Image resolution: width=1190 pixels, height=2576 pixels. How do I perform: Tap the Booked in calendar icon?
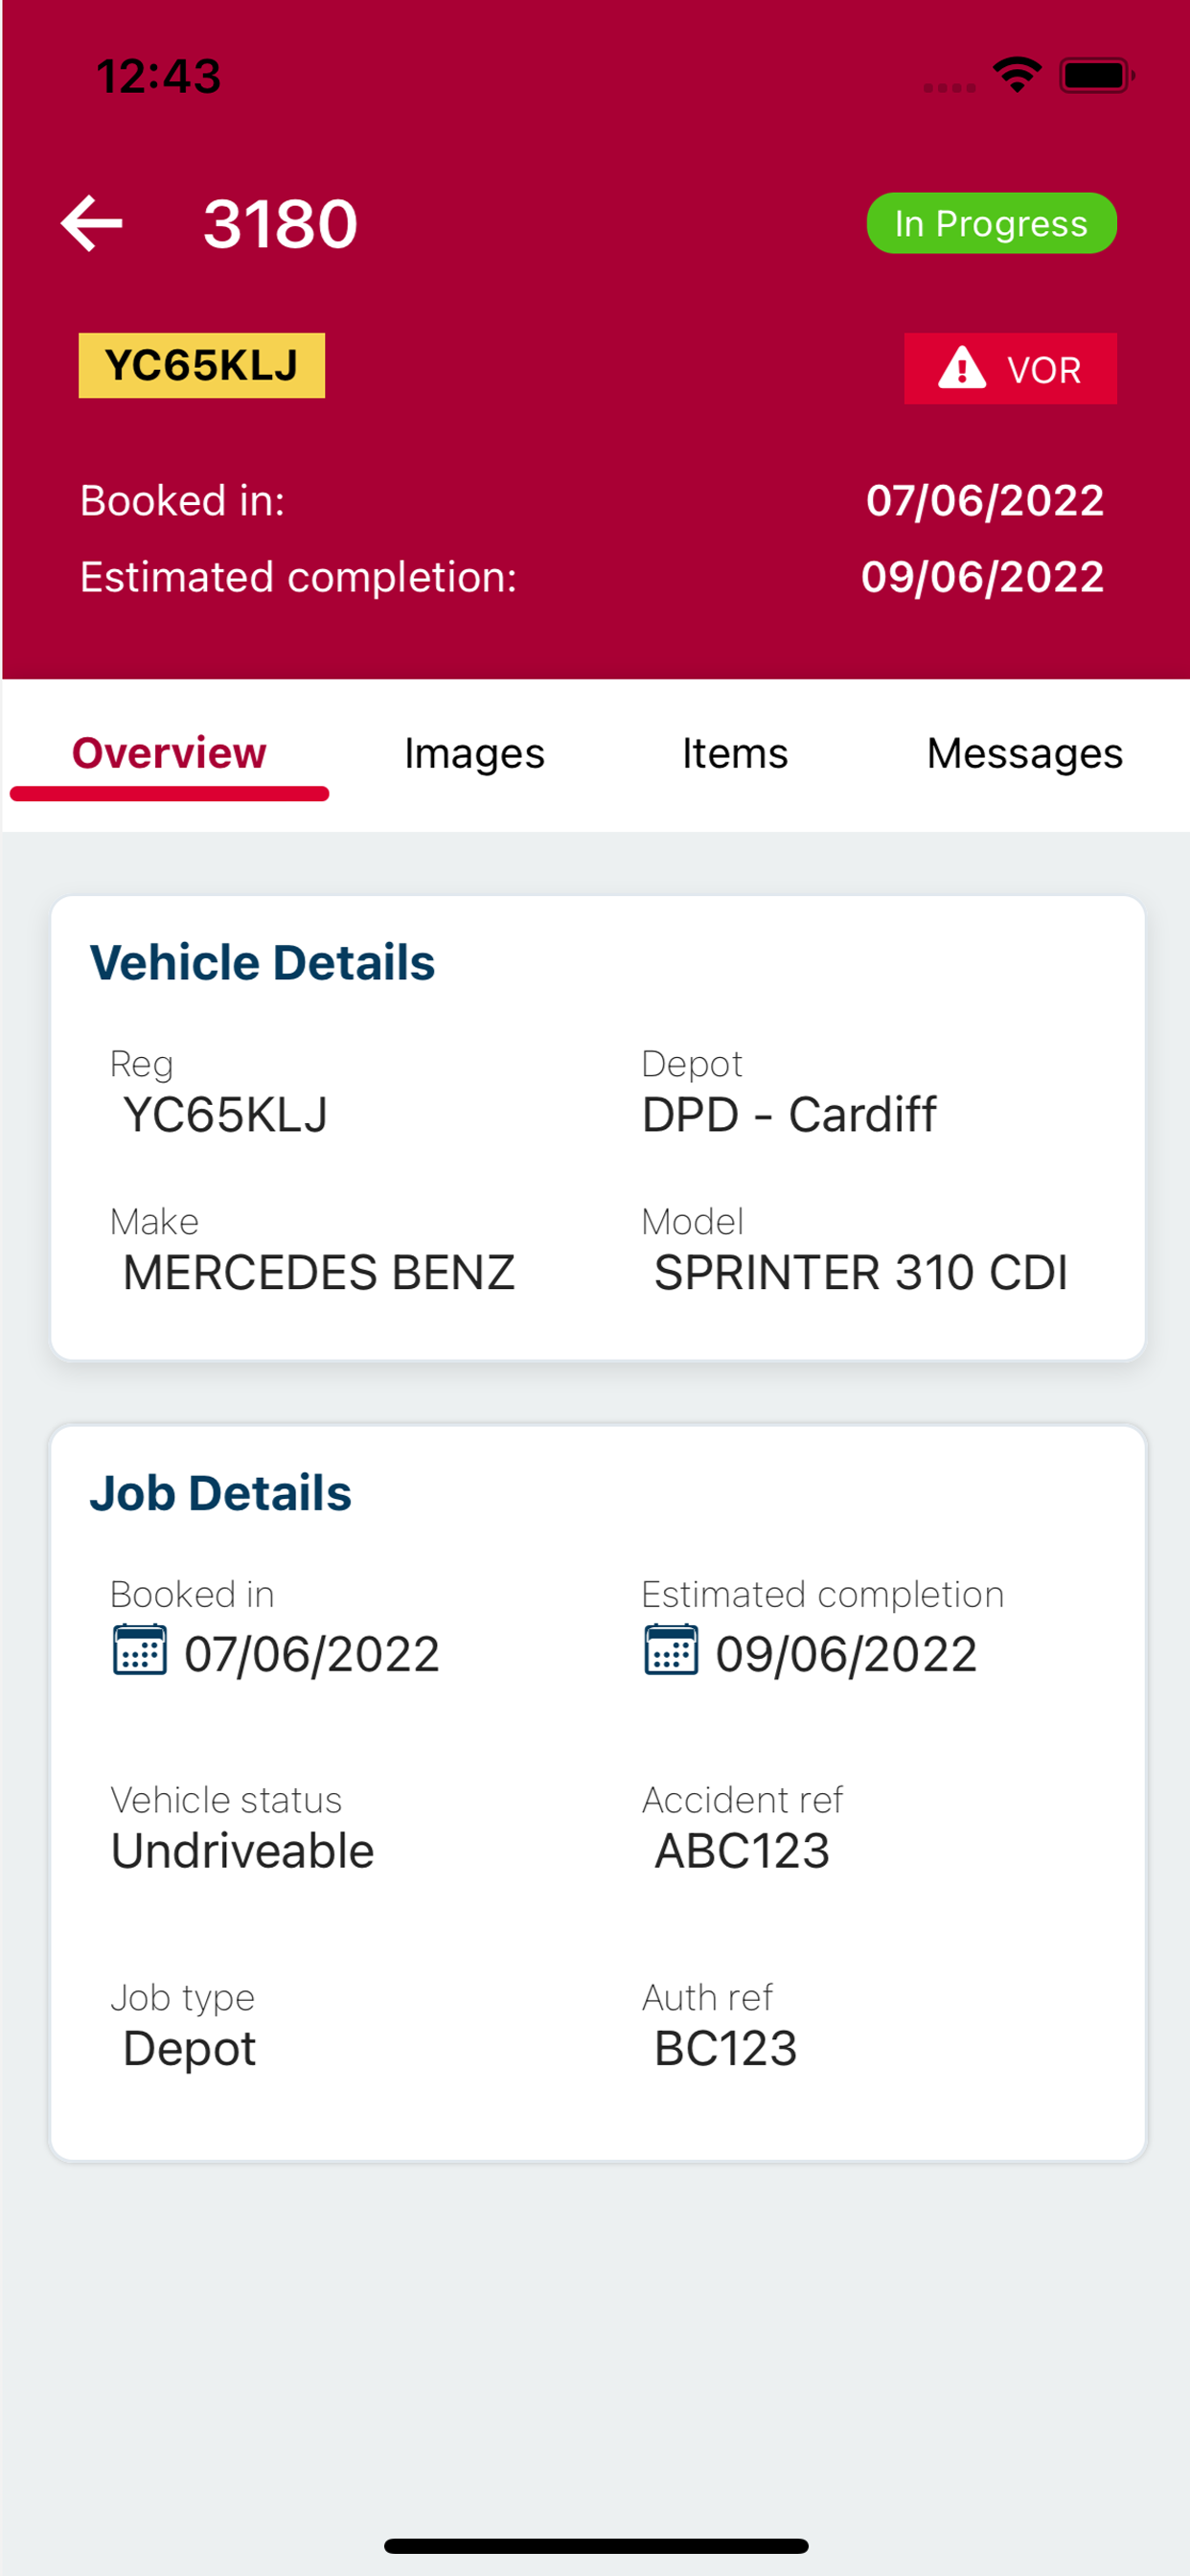click(x=139, y=1650)
